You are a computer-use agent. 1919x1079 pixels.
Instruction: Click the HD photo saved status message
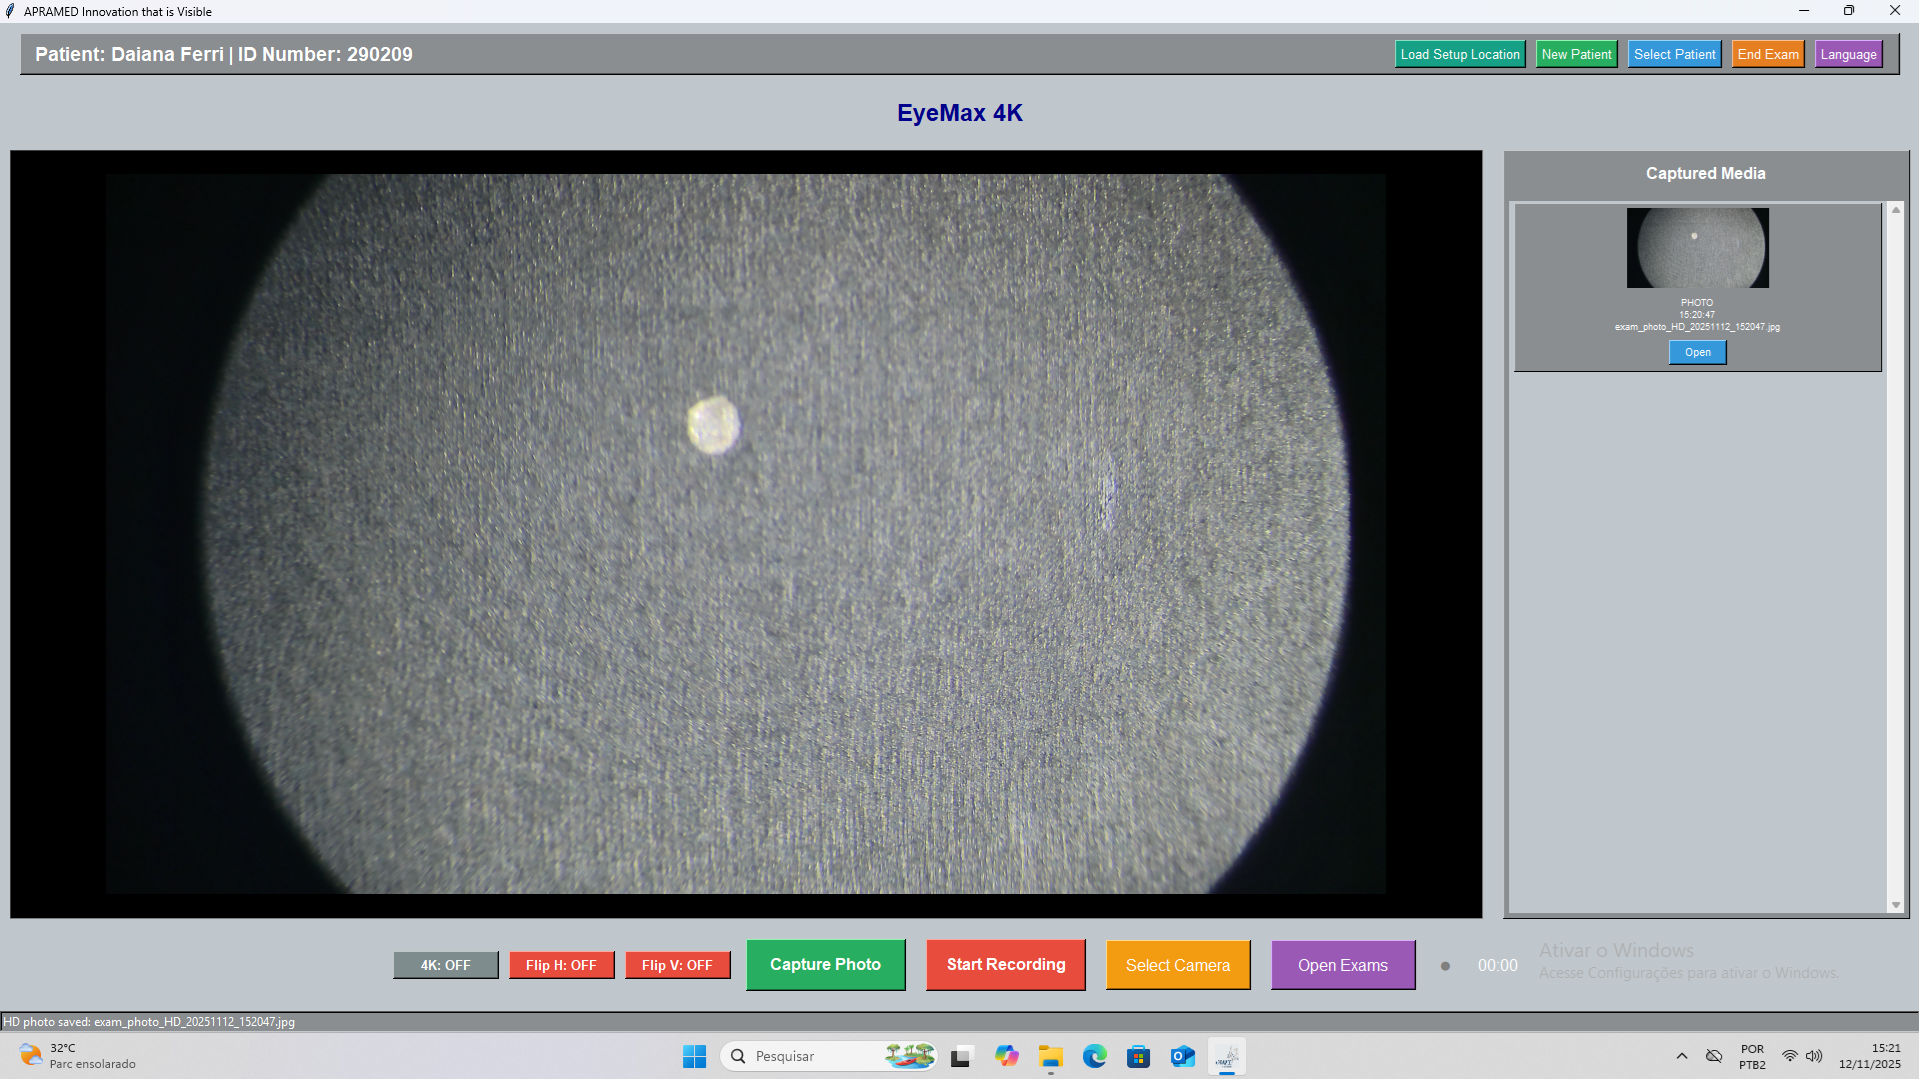point(149,1022)
